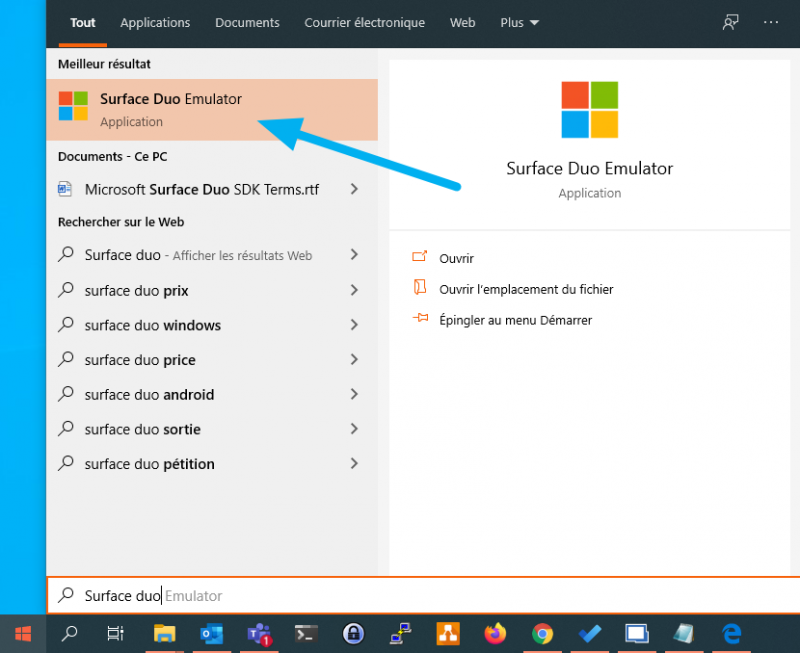The width and height of the screenshot is (800, 653).
Task: Open Microsoft Edge in the taskbar
Action: (731, 633)
